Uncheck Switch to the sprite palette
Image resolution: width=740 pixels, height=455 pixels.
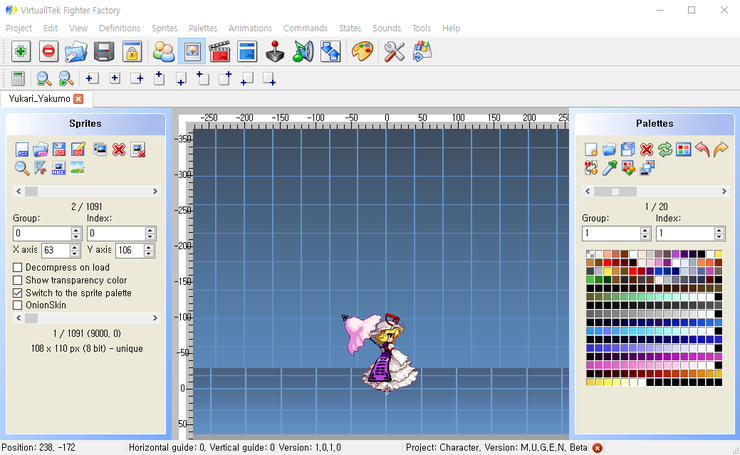pyautogui.click(x=17, y=293)
